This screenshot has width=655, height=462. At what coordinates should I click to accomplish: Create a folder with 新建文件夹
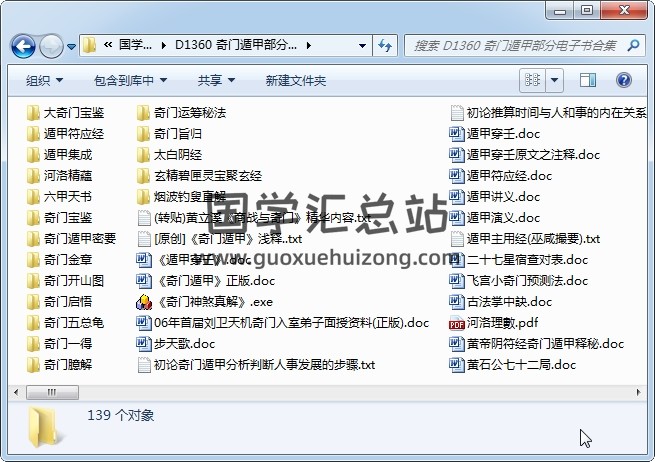(296, 80)
